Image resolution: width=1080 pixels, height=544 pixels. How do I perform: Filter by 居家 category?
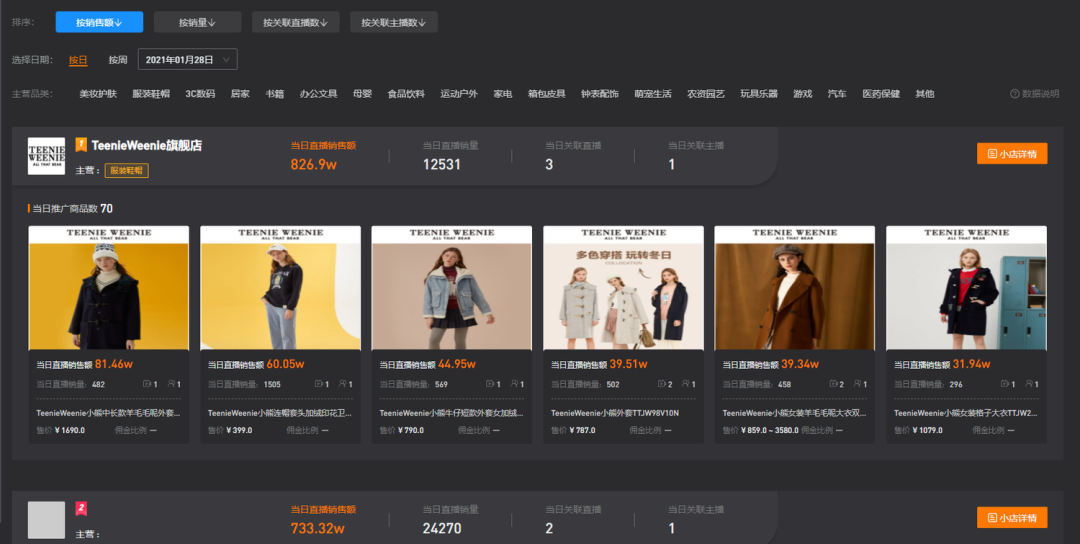(240, 94)
